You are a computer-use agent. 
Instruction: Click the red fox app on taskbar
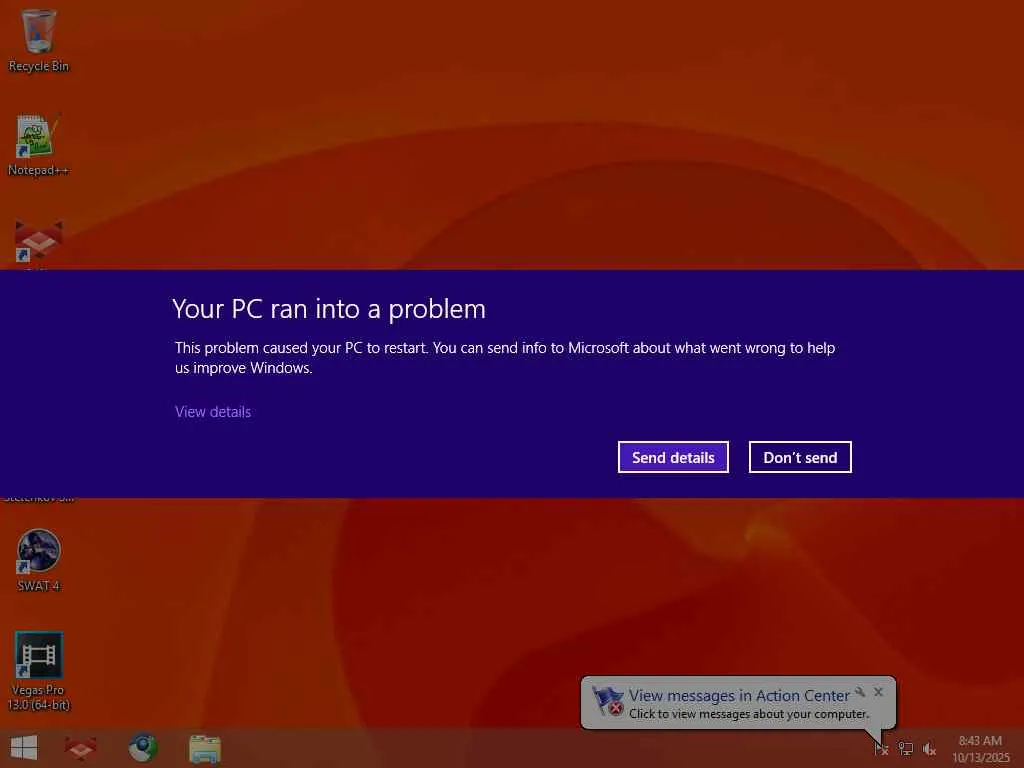(x=80, y=748)
